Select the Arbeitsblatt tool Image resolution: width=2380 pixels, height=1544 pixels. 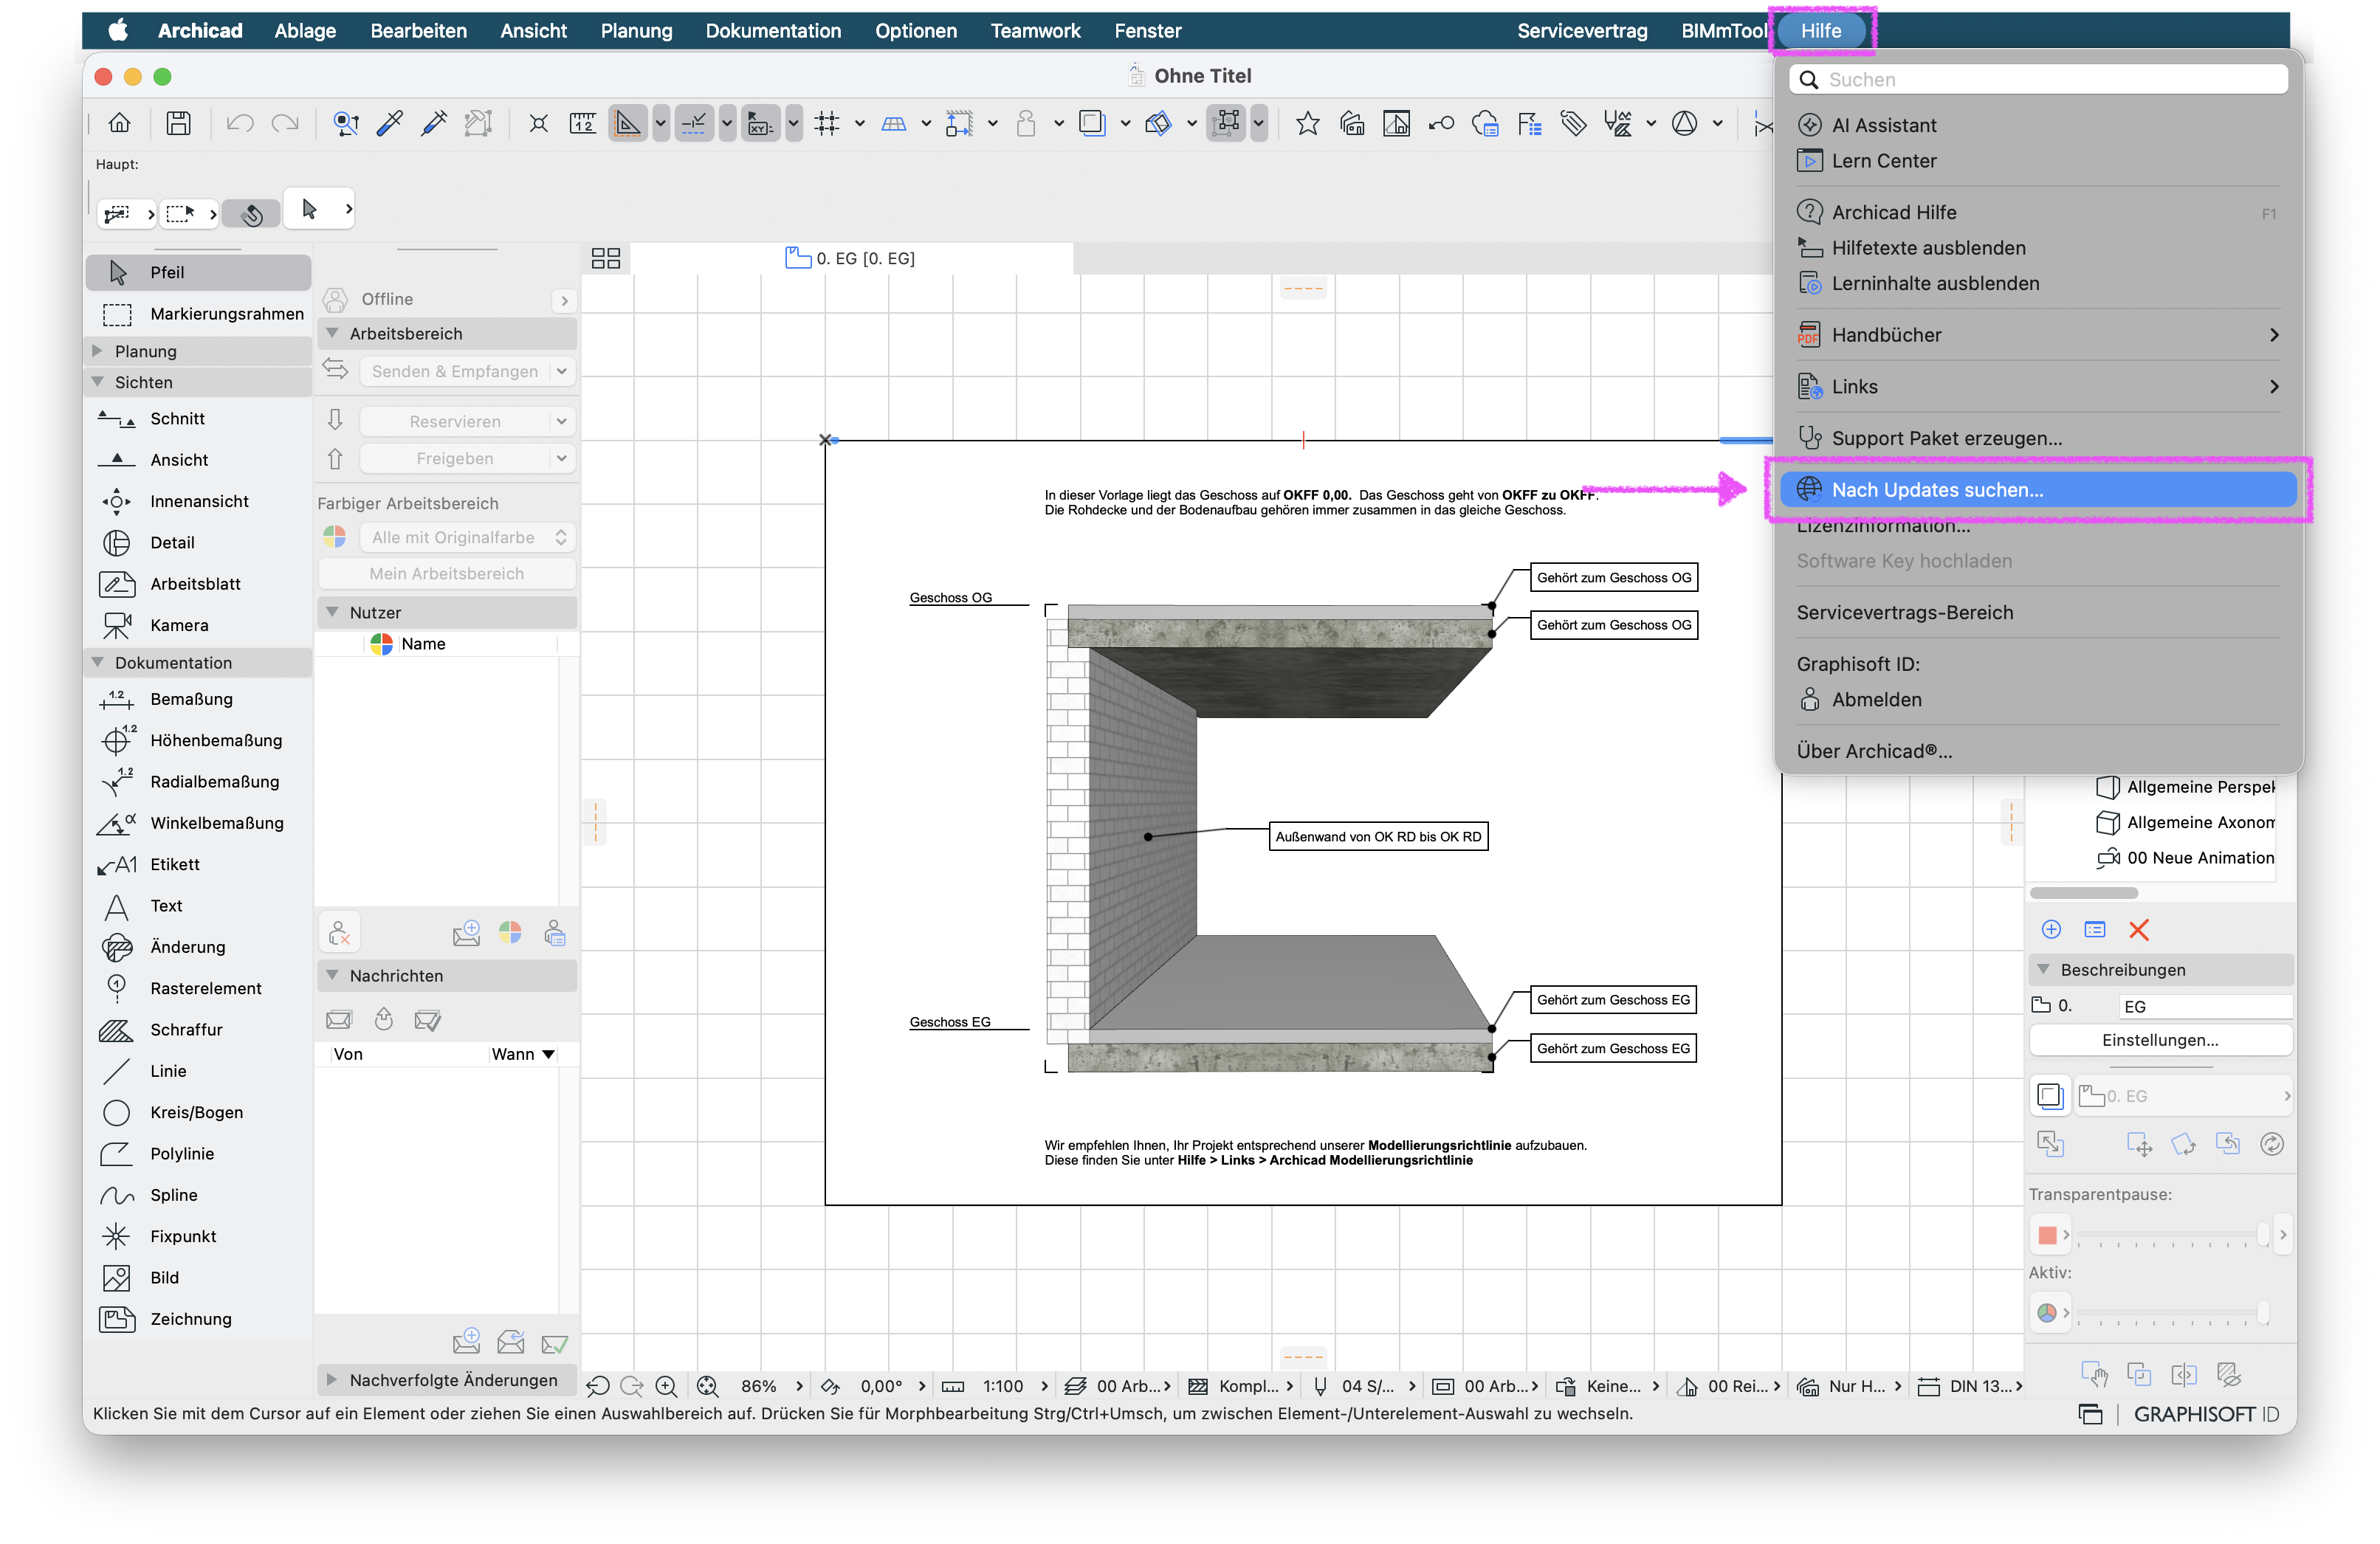point(198,584)
